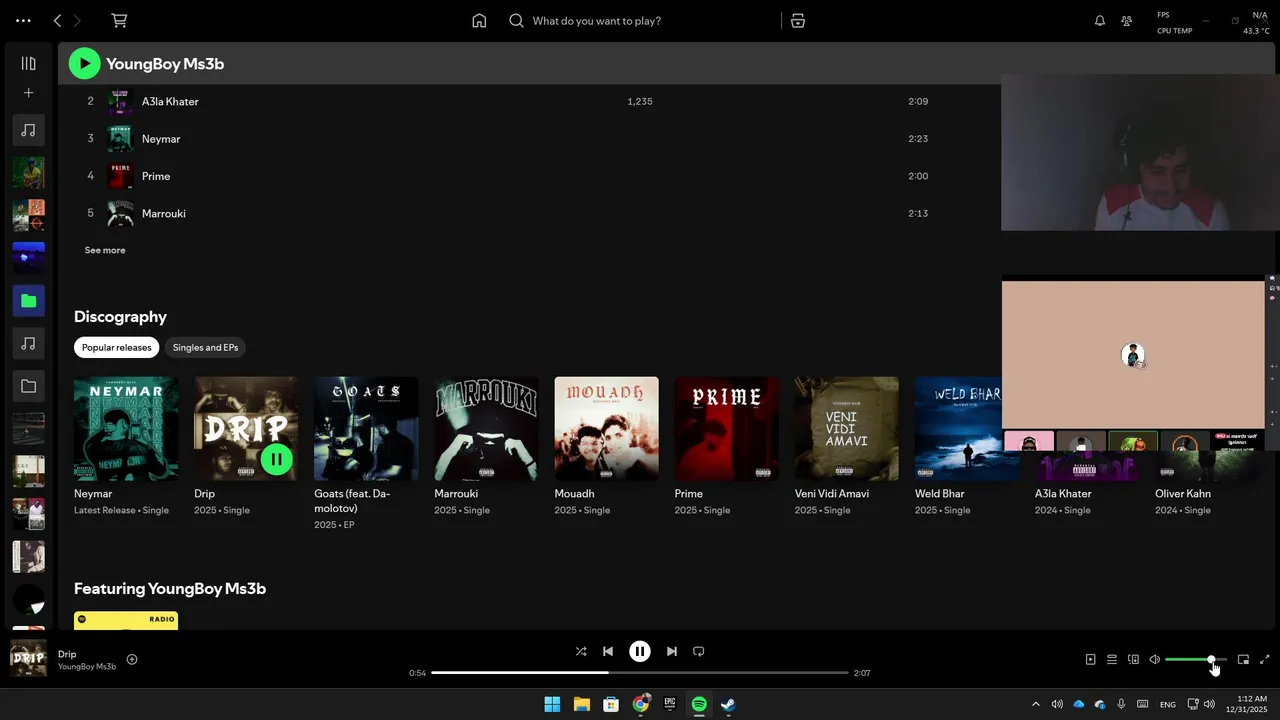This screenshot has height=720, width=1280.
Task: Open Windows Start menu
Action: click(x=552, y=704)
